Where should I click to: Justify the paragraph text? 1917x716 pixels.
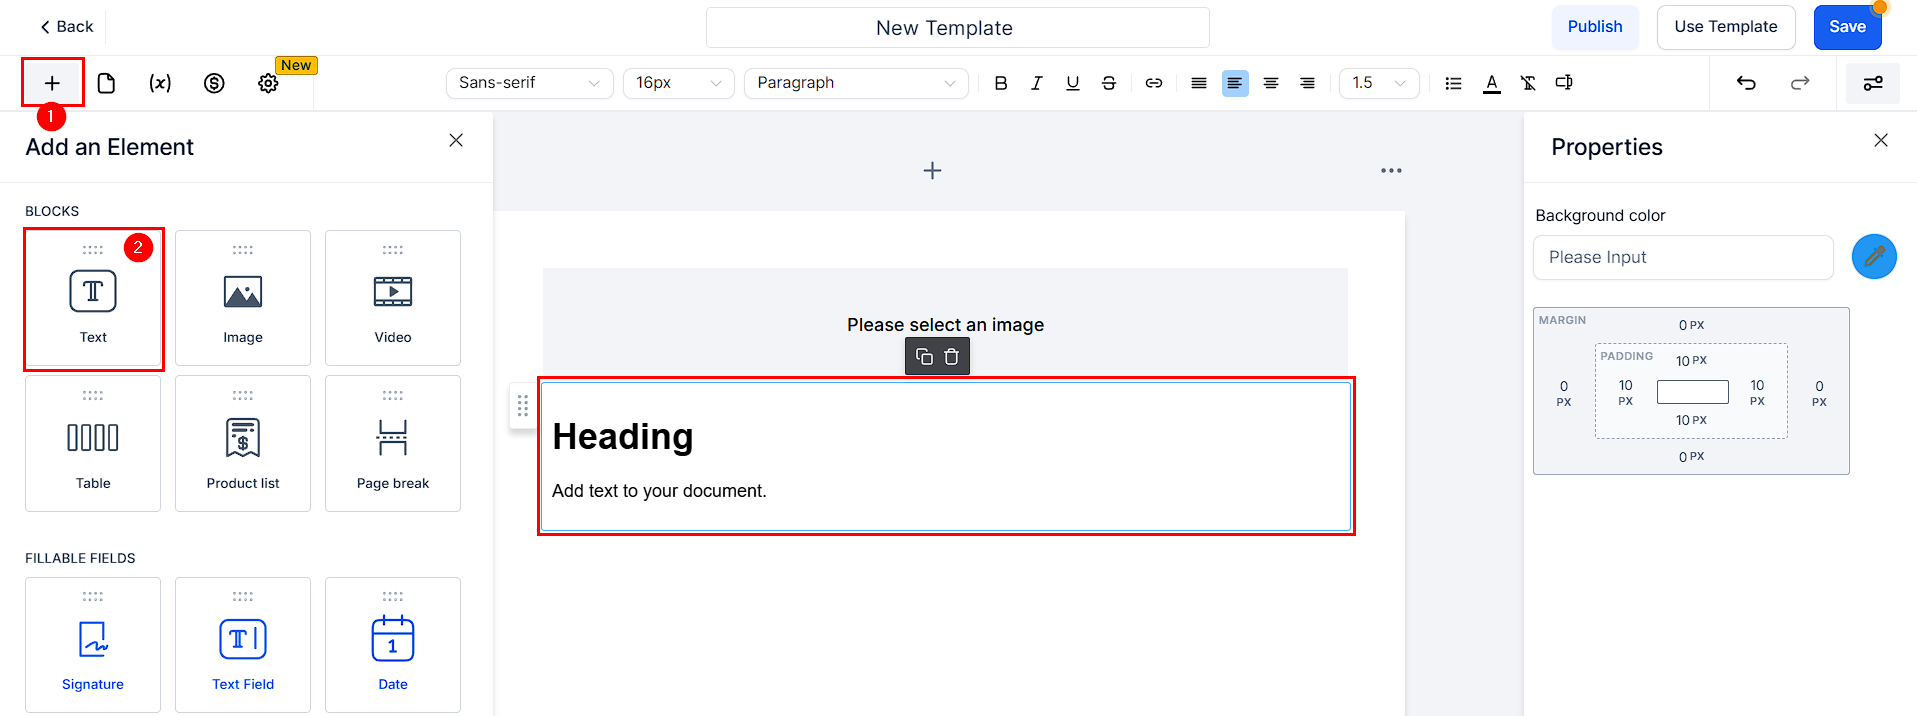point(1199,83)
